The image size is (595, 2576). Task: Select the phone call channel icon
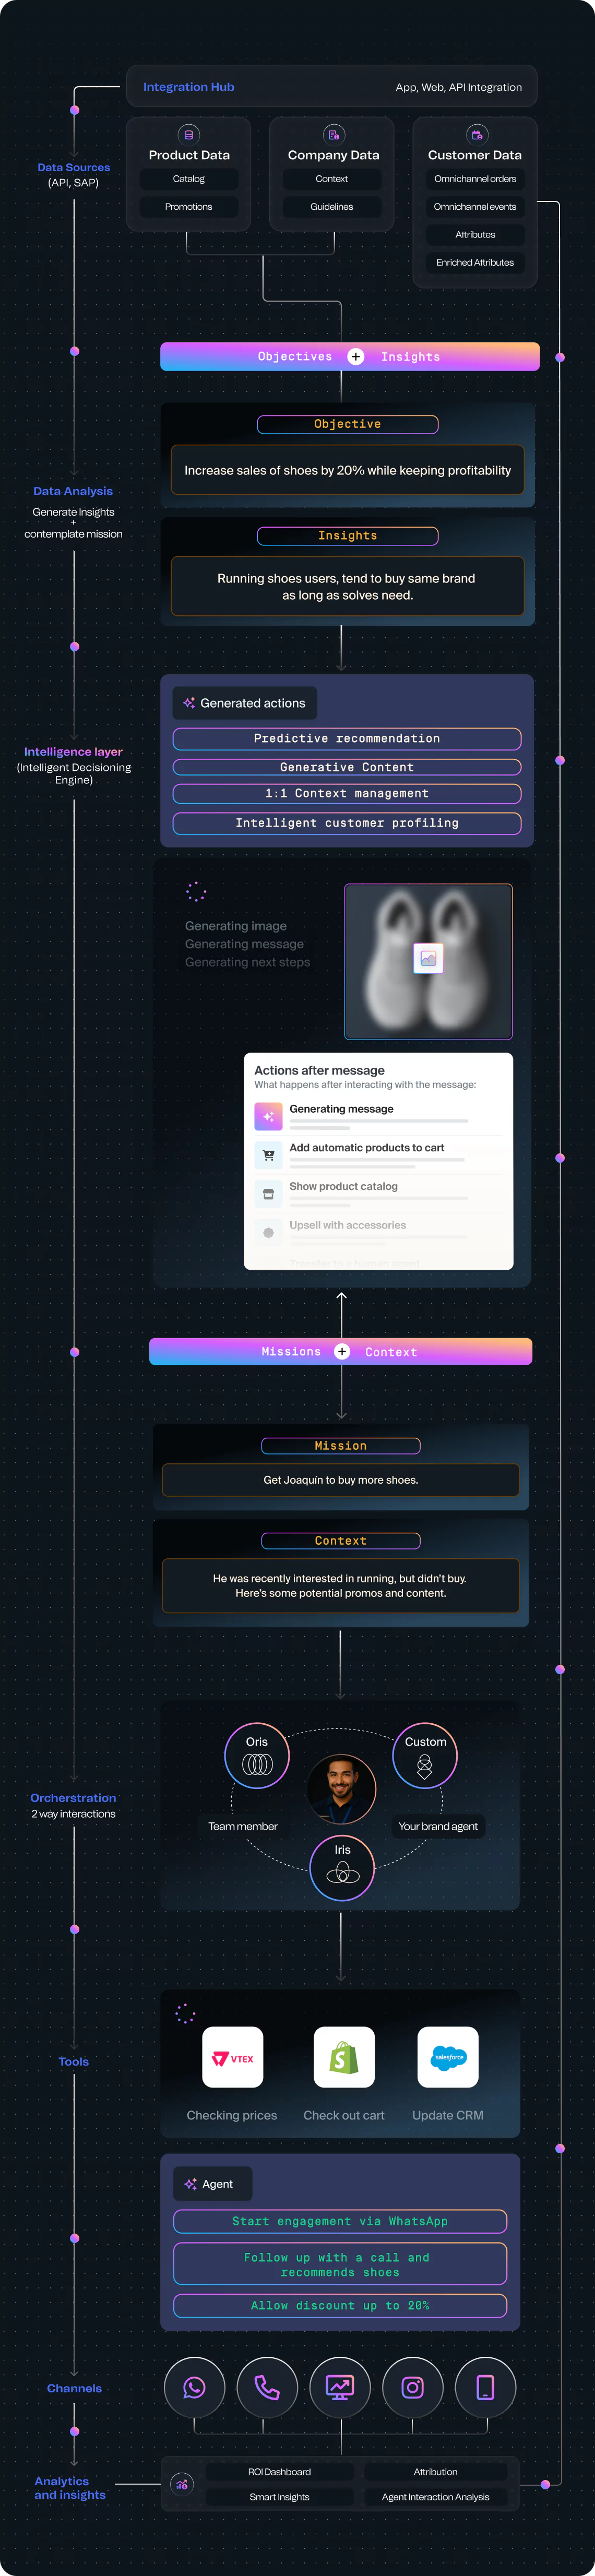tap(267, 2388)
